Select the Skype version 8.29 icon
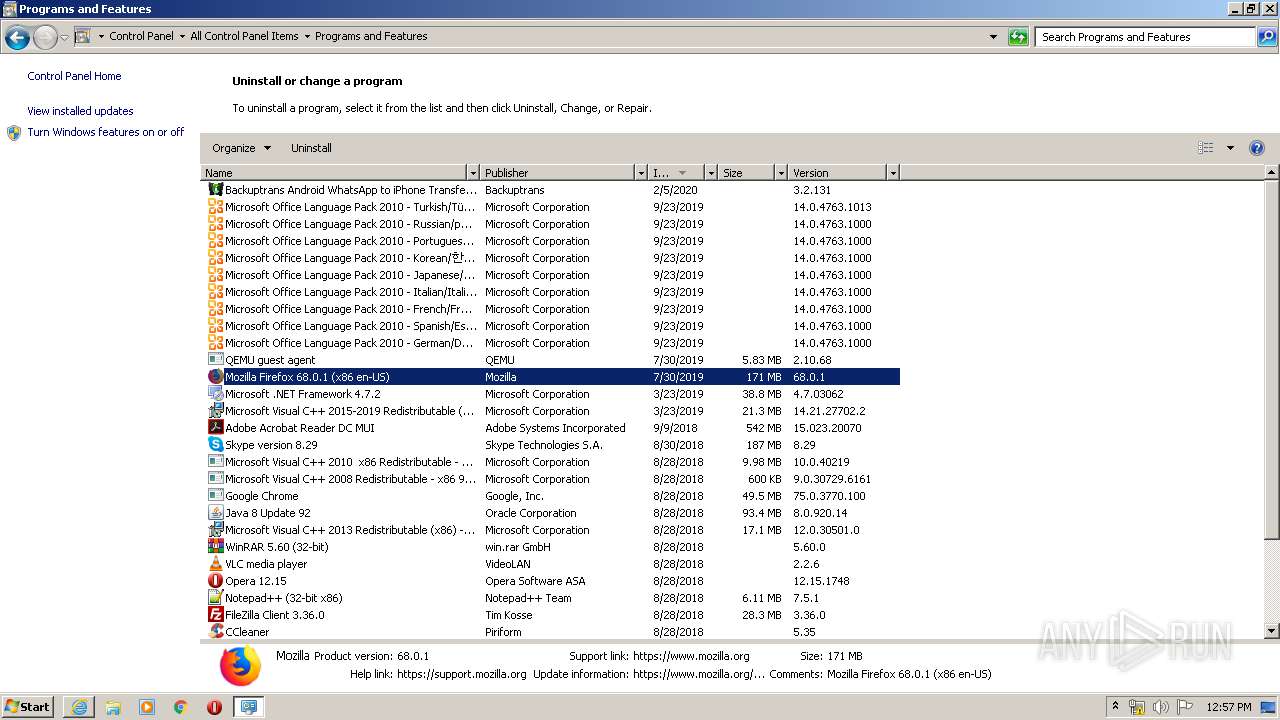The width and height of the screenshot is (1280, 720). [x=215, y=445]
